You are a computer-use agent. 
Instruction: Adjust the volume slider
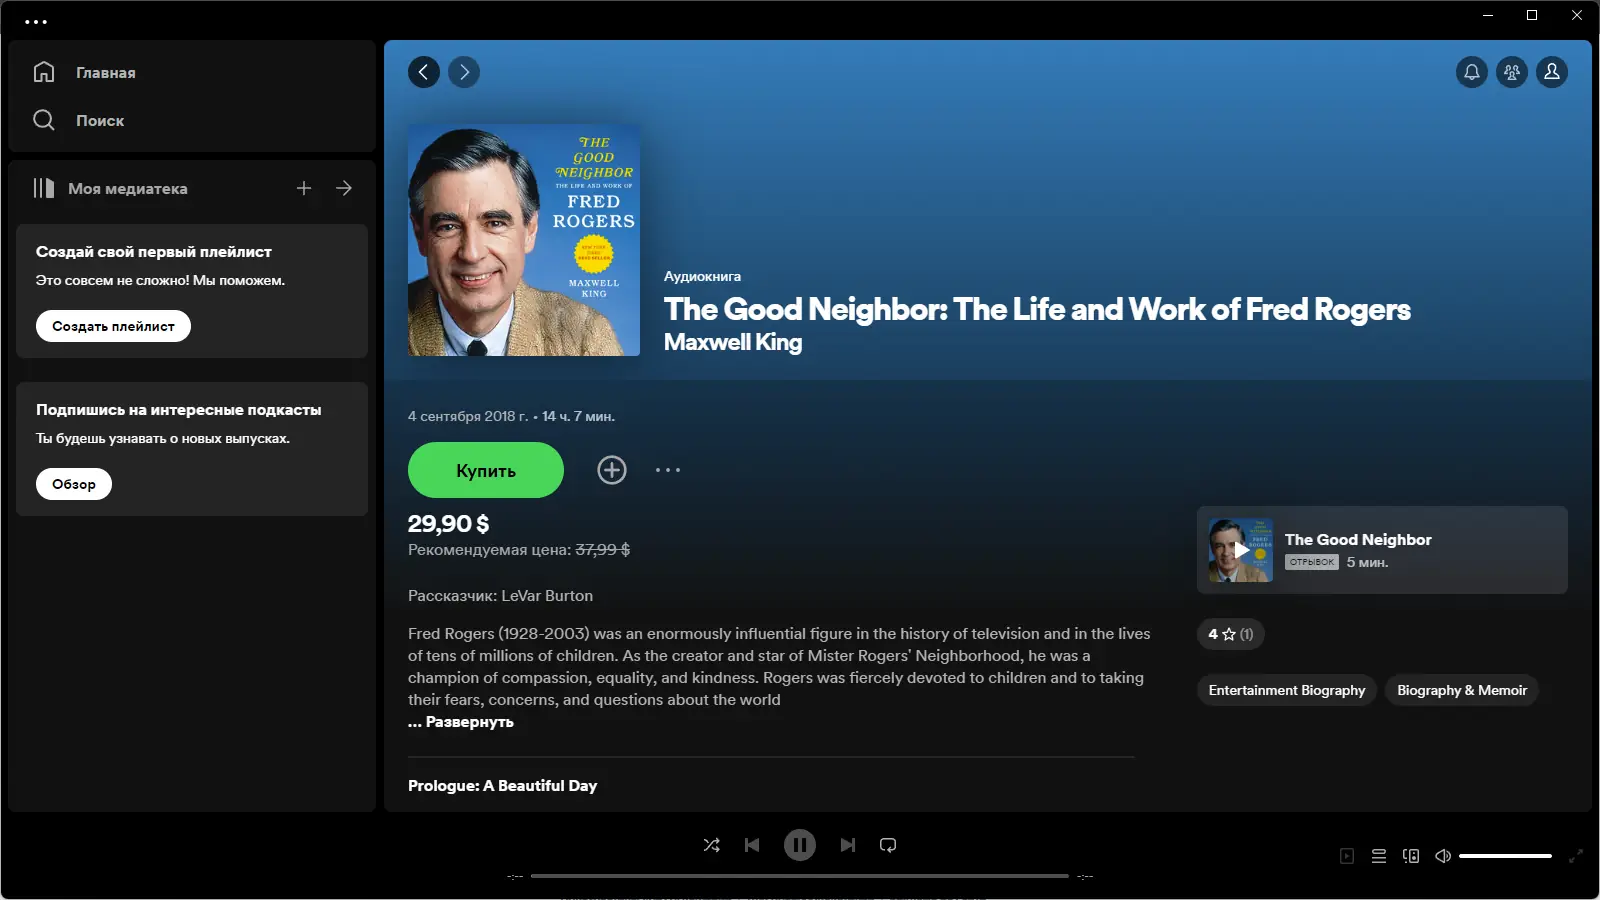[x=1505, y=856]
